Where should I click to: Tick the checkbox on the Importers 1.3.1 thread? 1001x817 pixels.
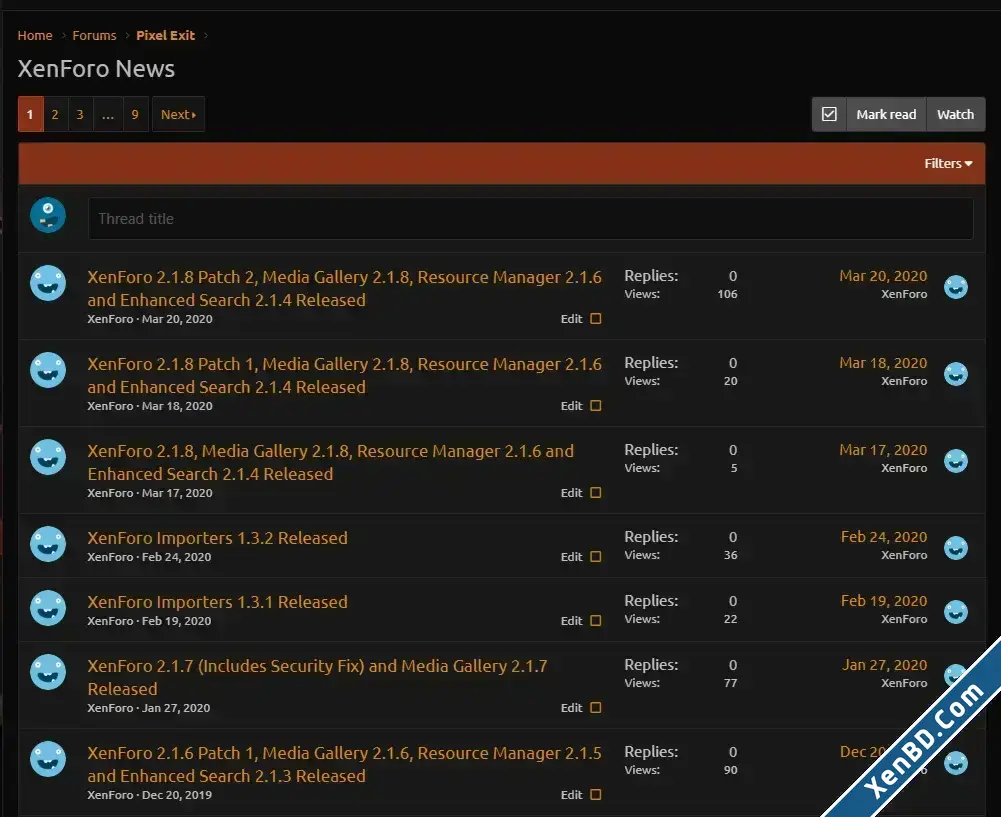(x=596, y=620)
